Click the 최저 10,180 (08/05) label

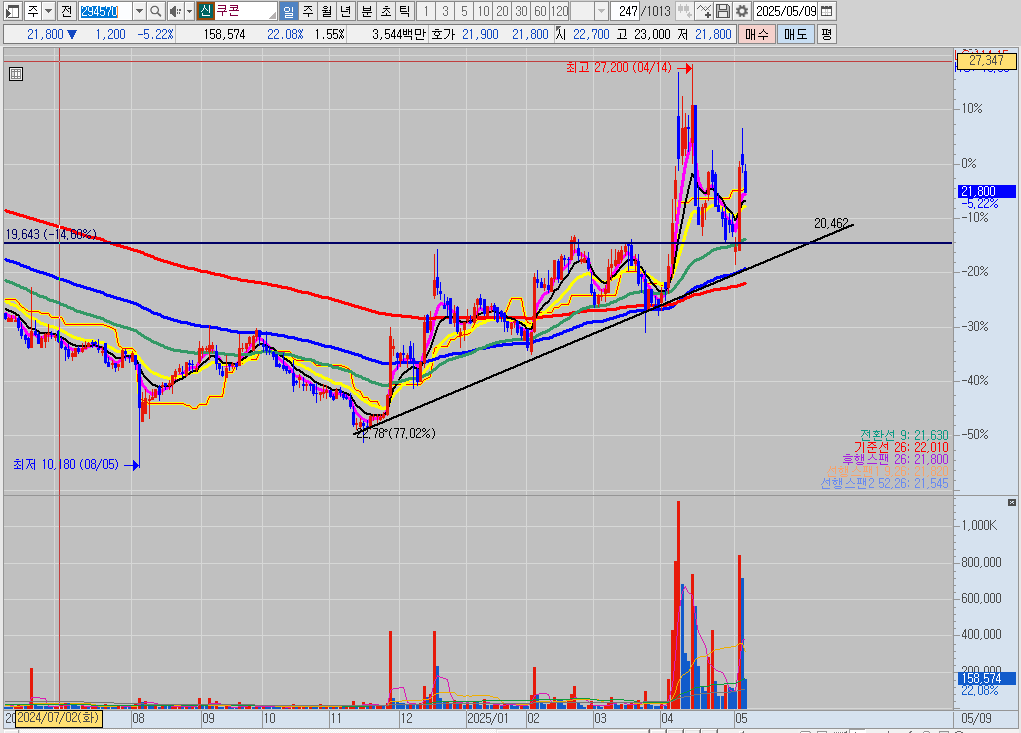[66, 464]
